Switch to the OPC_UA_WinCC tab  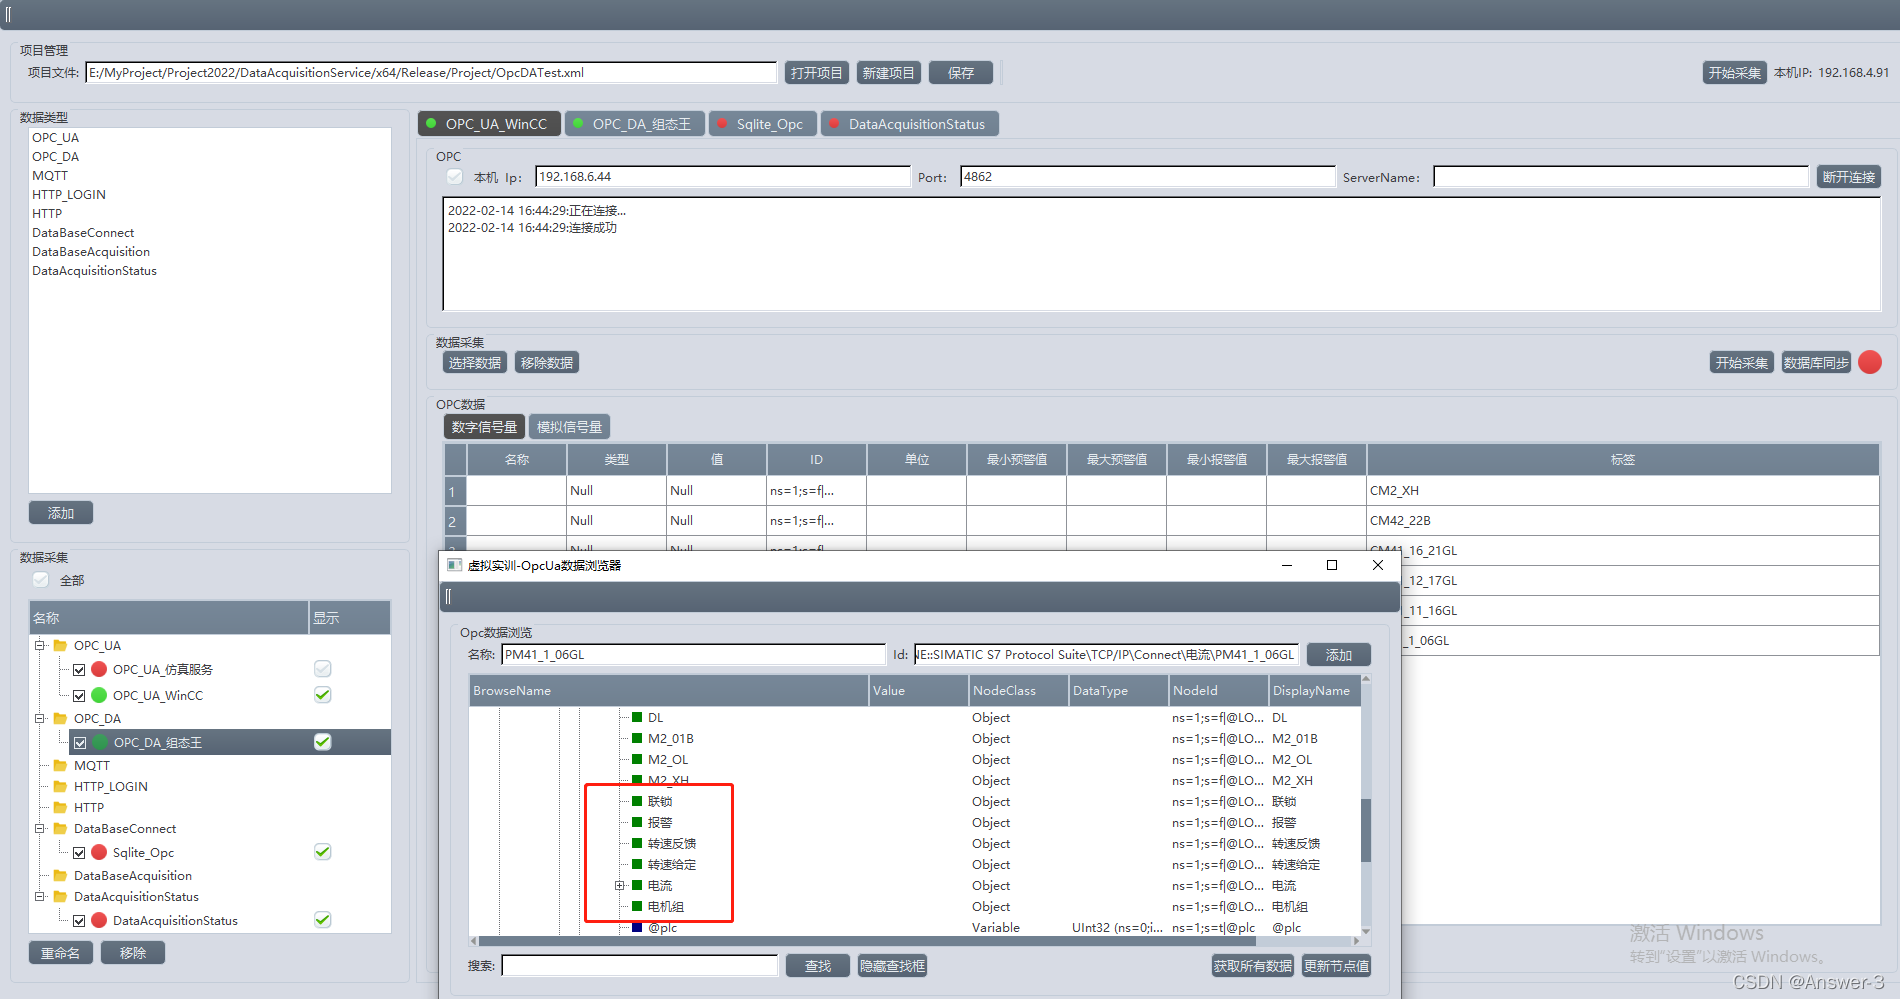click(x=489, y=124)
